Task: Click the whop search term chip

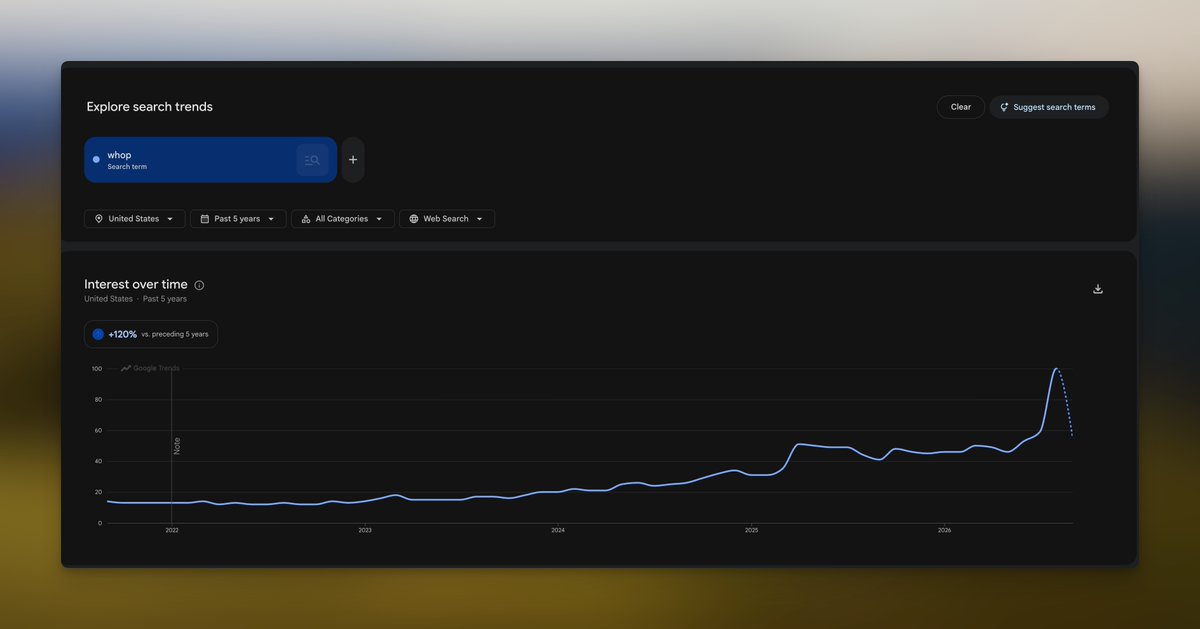Action: pos(210,160)
